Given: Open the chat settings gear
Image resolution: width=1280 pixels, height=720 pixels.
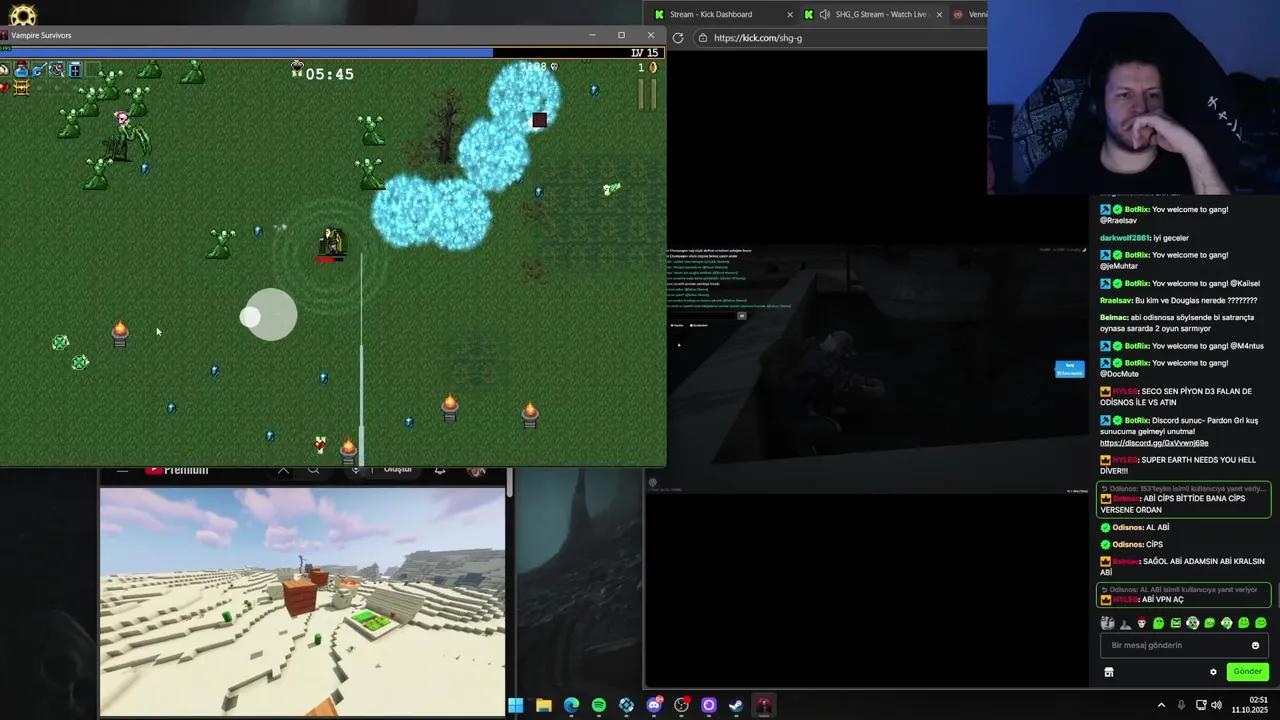Looking at the screenshot, I should [x=1213, y=672].
